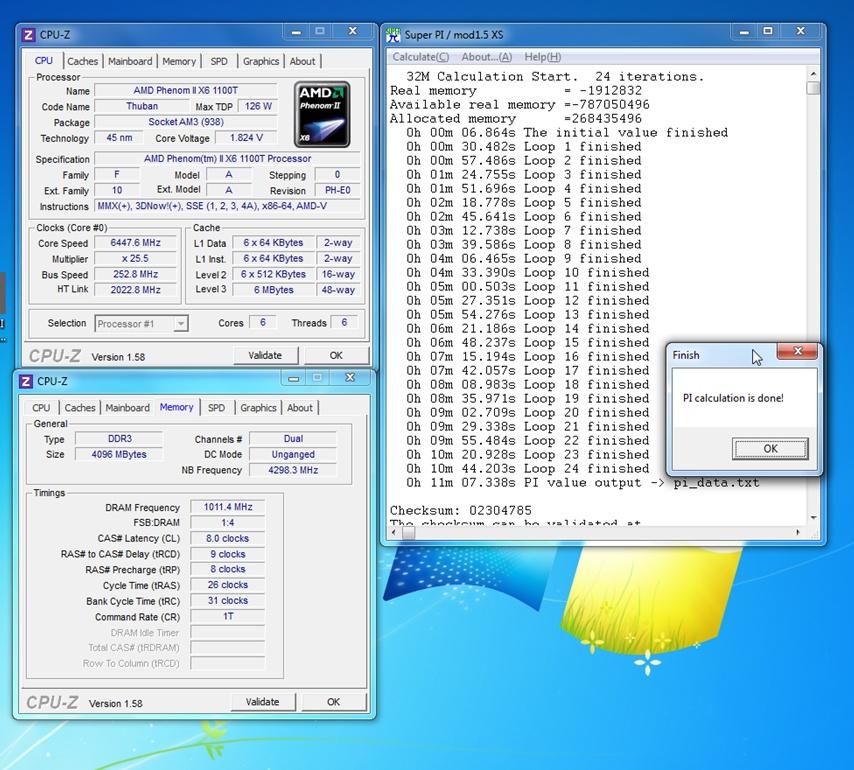Screen dimensions: 854x770
Task: Click the Bus Speed value 252.8 MHz
Action: (x=136, y=274)
